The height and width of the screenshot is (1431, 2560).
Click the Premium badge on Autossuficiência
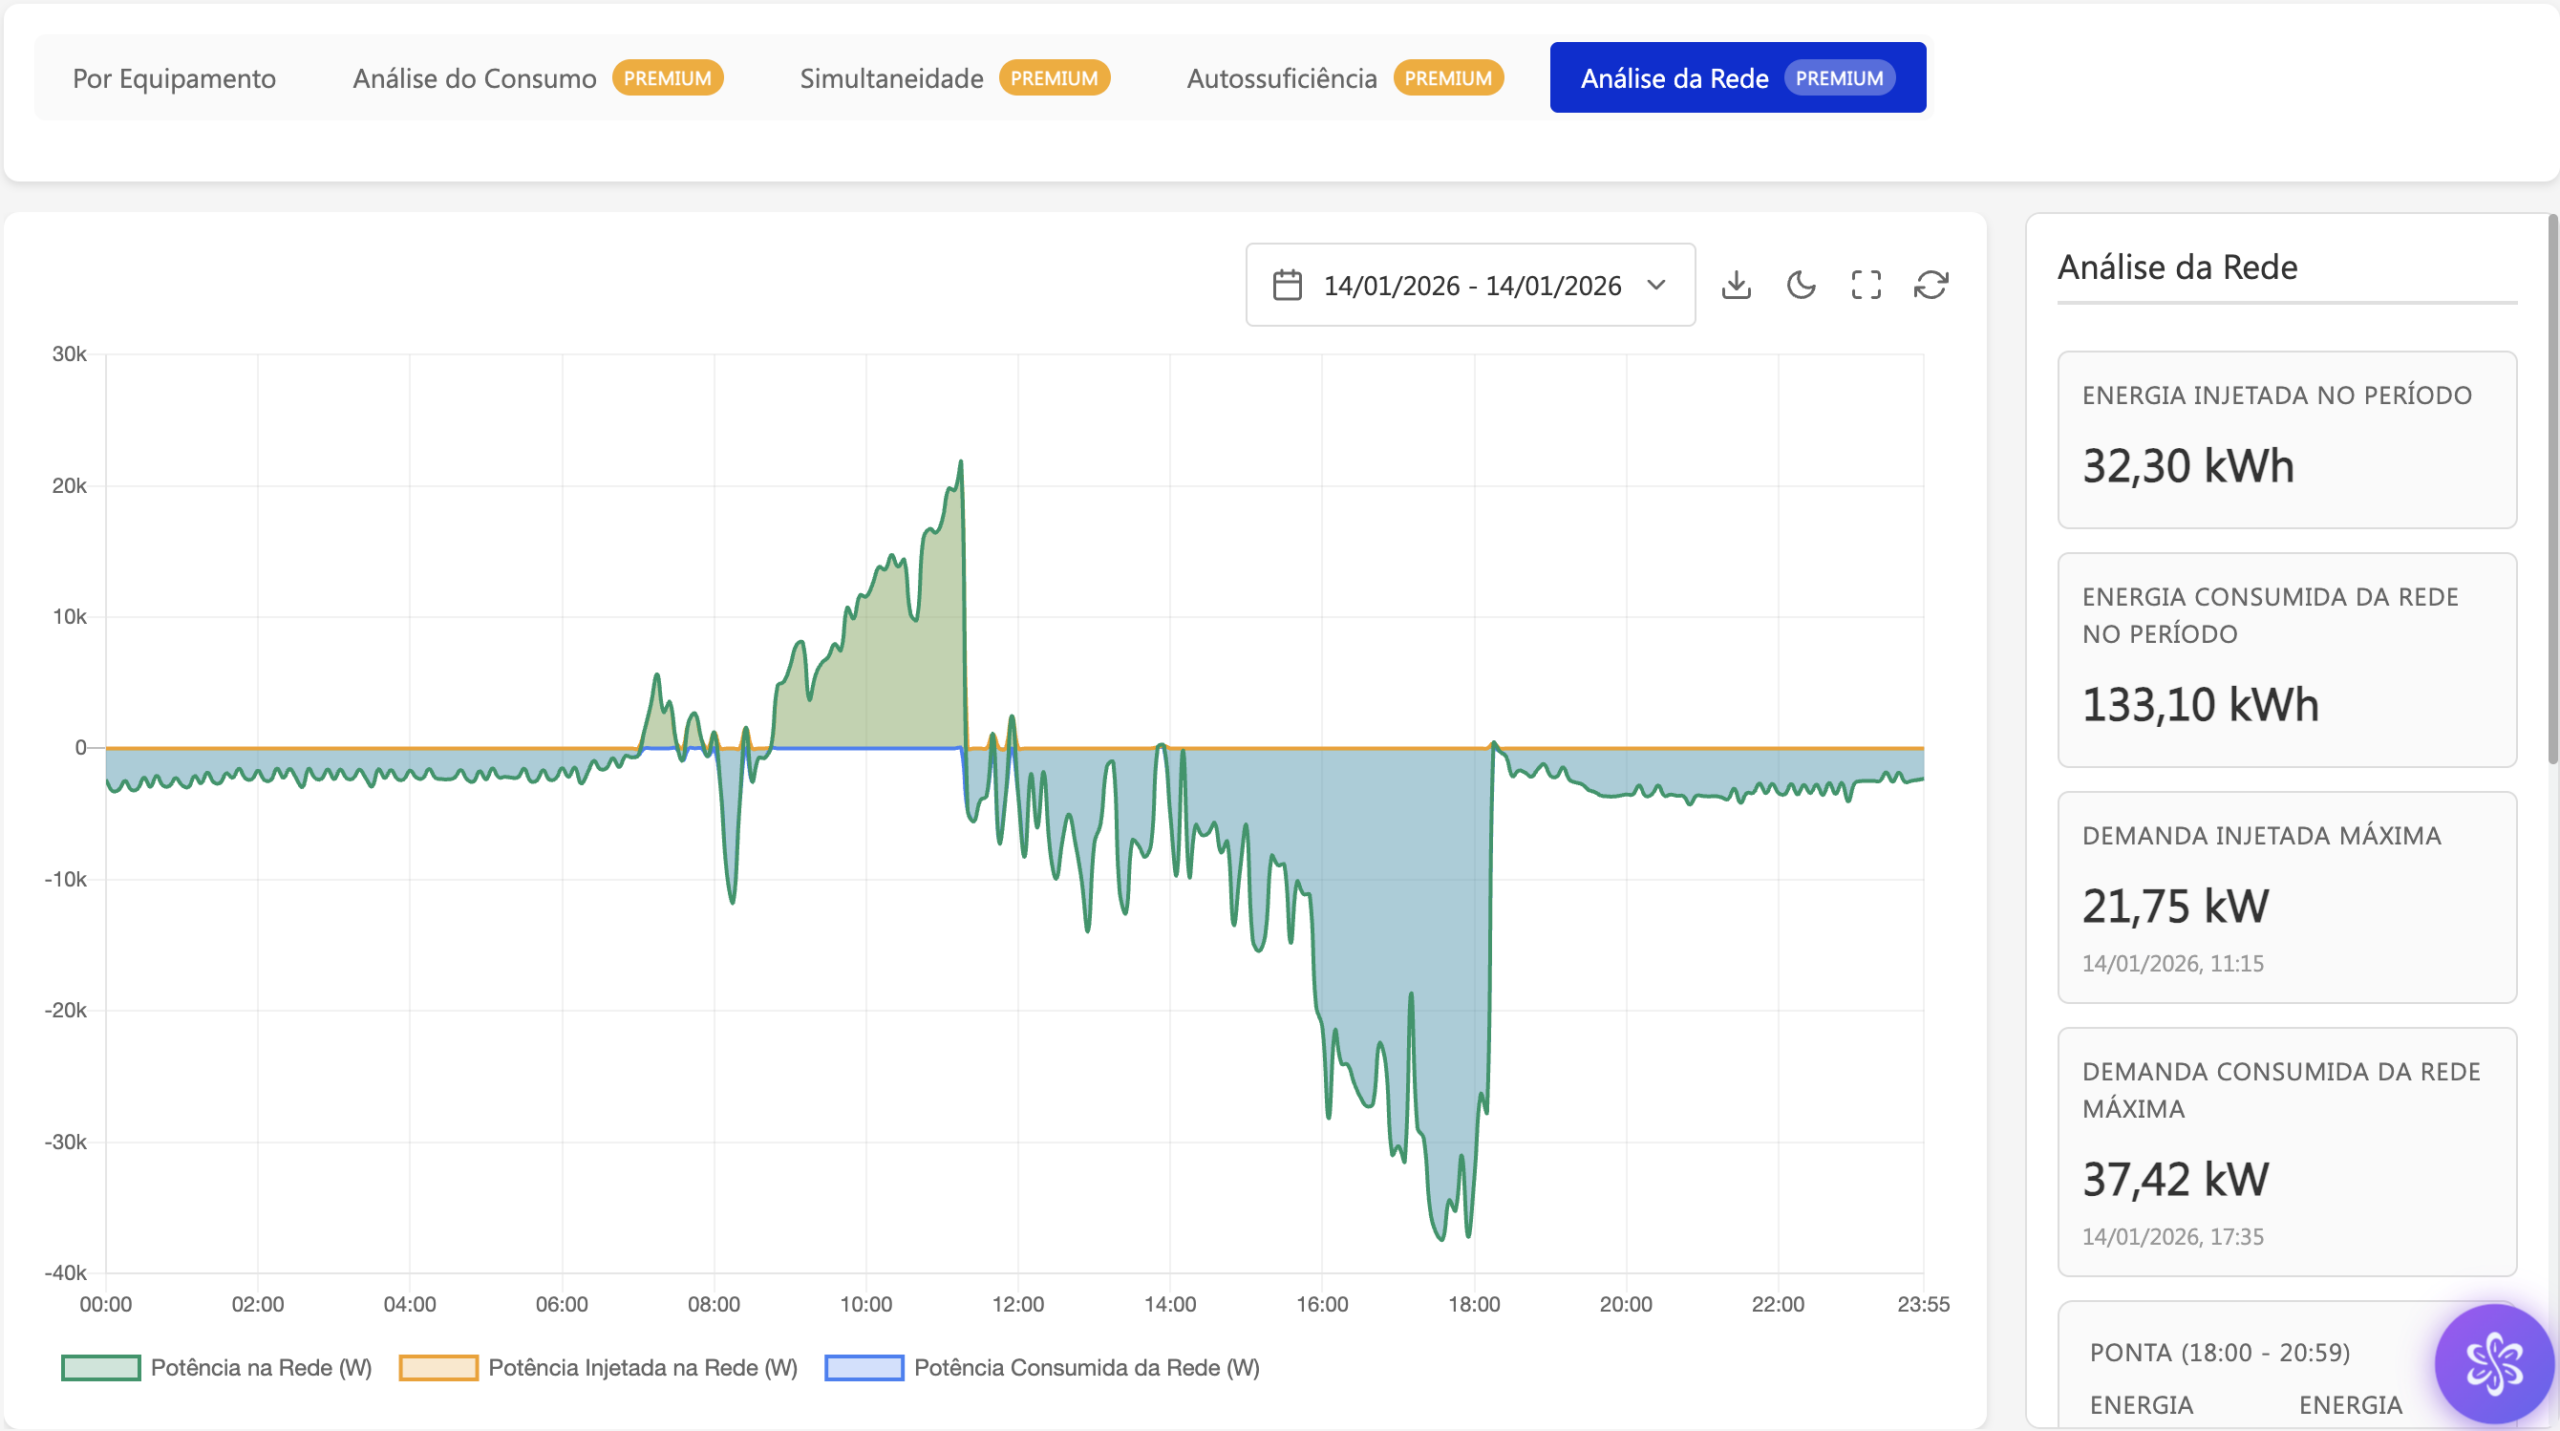pyautogui.click(x=1448, y=78)
